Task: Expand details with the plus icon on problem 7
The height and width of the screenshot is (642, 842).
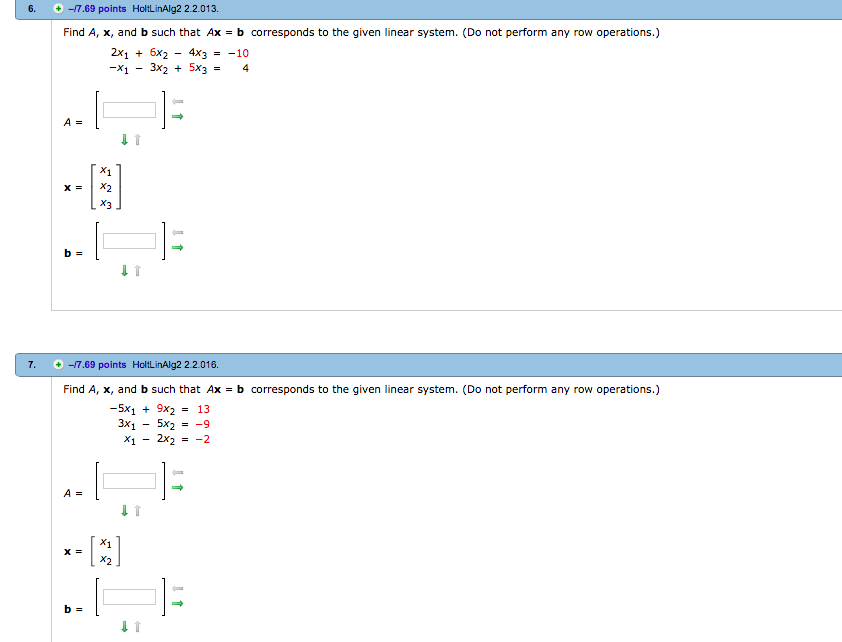Action: (56, 365)
